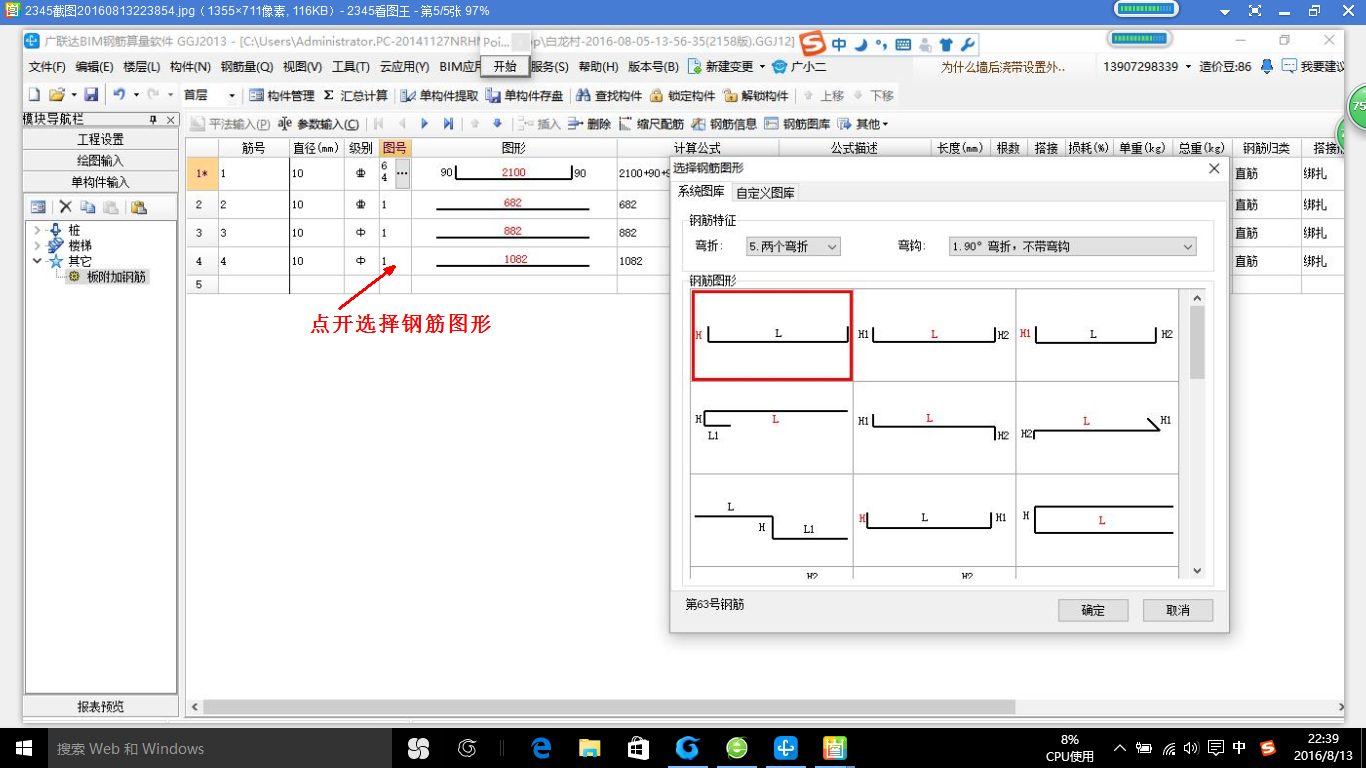Click the 取消 button in dialog

point(1178,610)
